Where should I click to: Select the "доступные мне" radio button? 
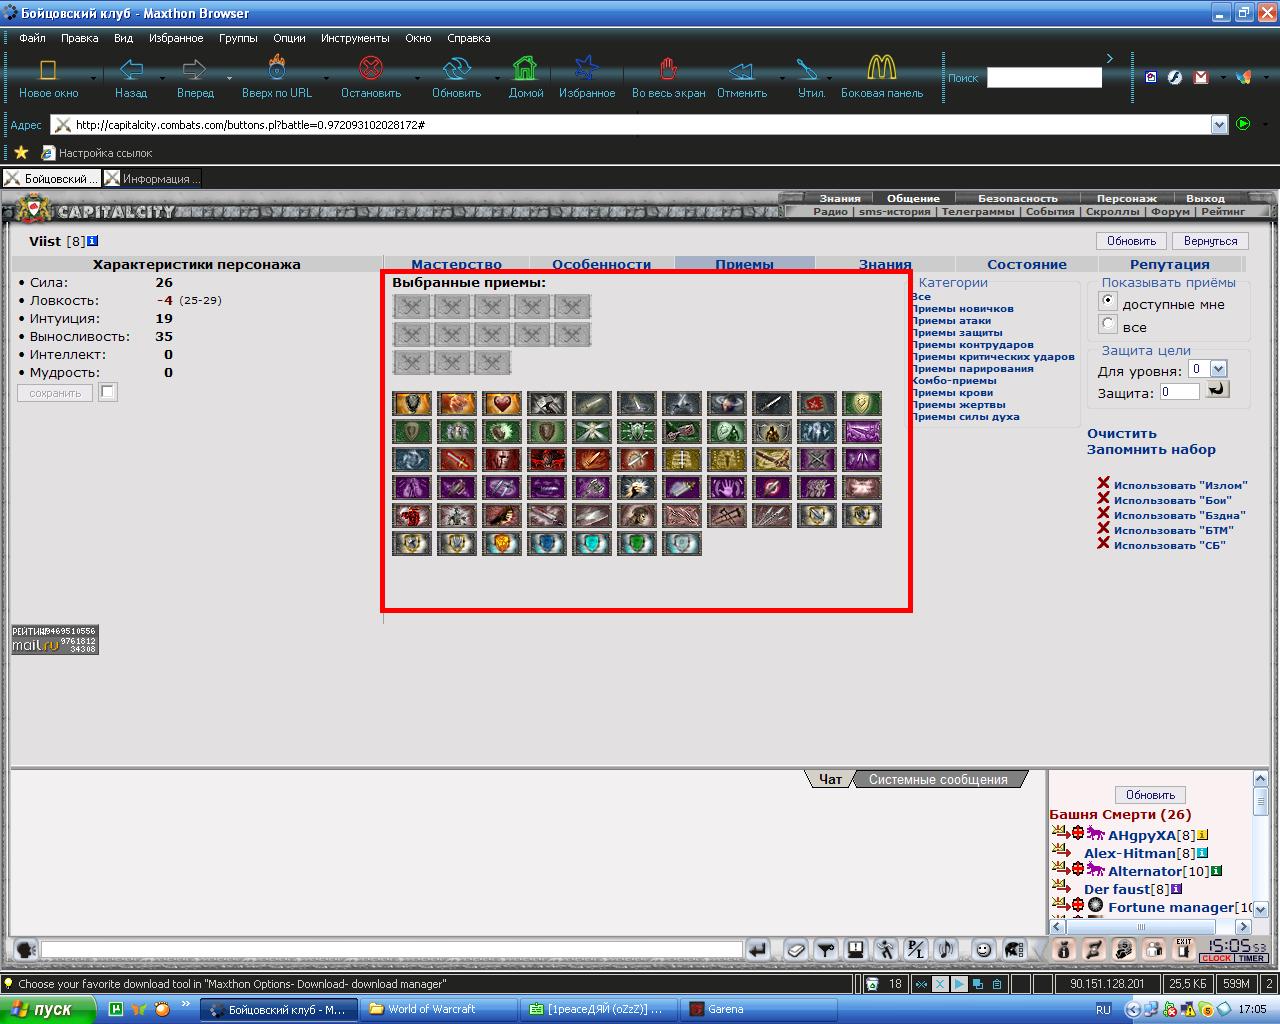(1108, 301)
